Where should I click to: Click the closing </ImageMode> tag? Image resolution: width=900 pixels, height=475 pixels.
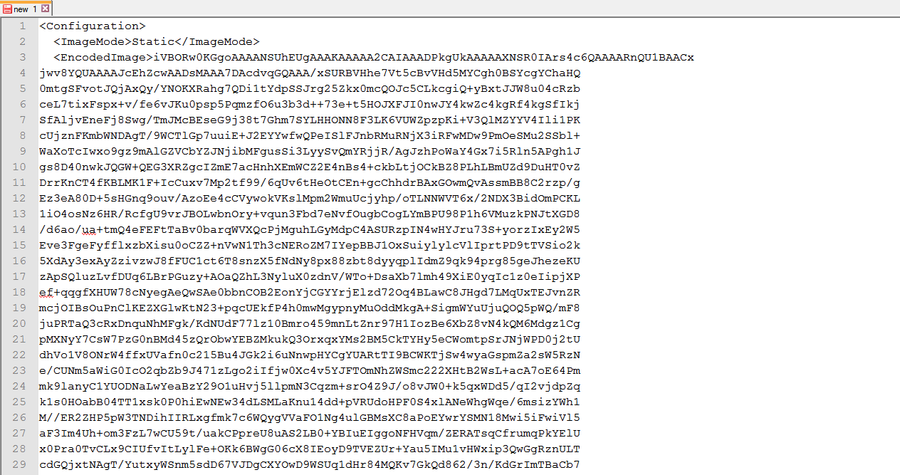tap(218, 42)
